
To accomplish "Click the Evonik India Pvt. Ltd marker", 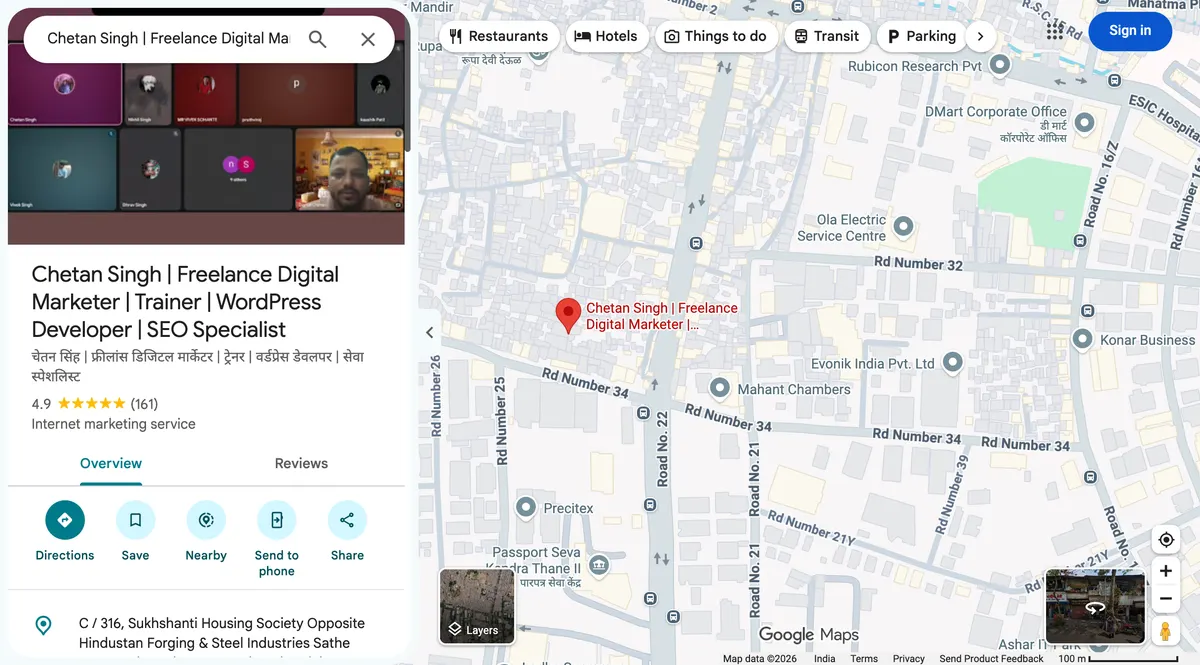I will click(x=953, y=363).
